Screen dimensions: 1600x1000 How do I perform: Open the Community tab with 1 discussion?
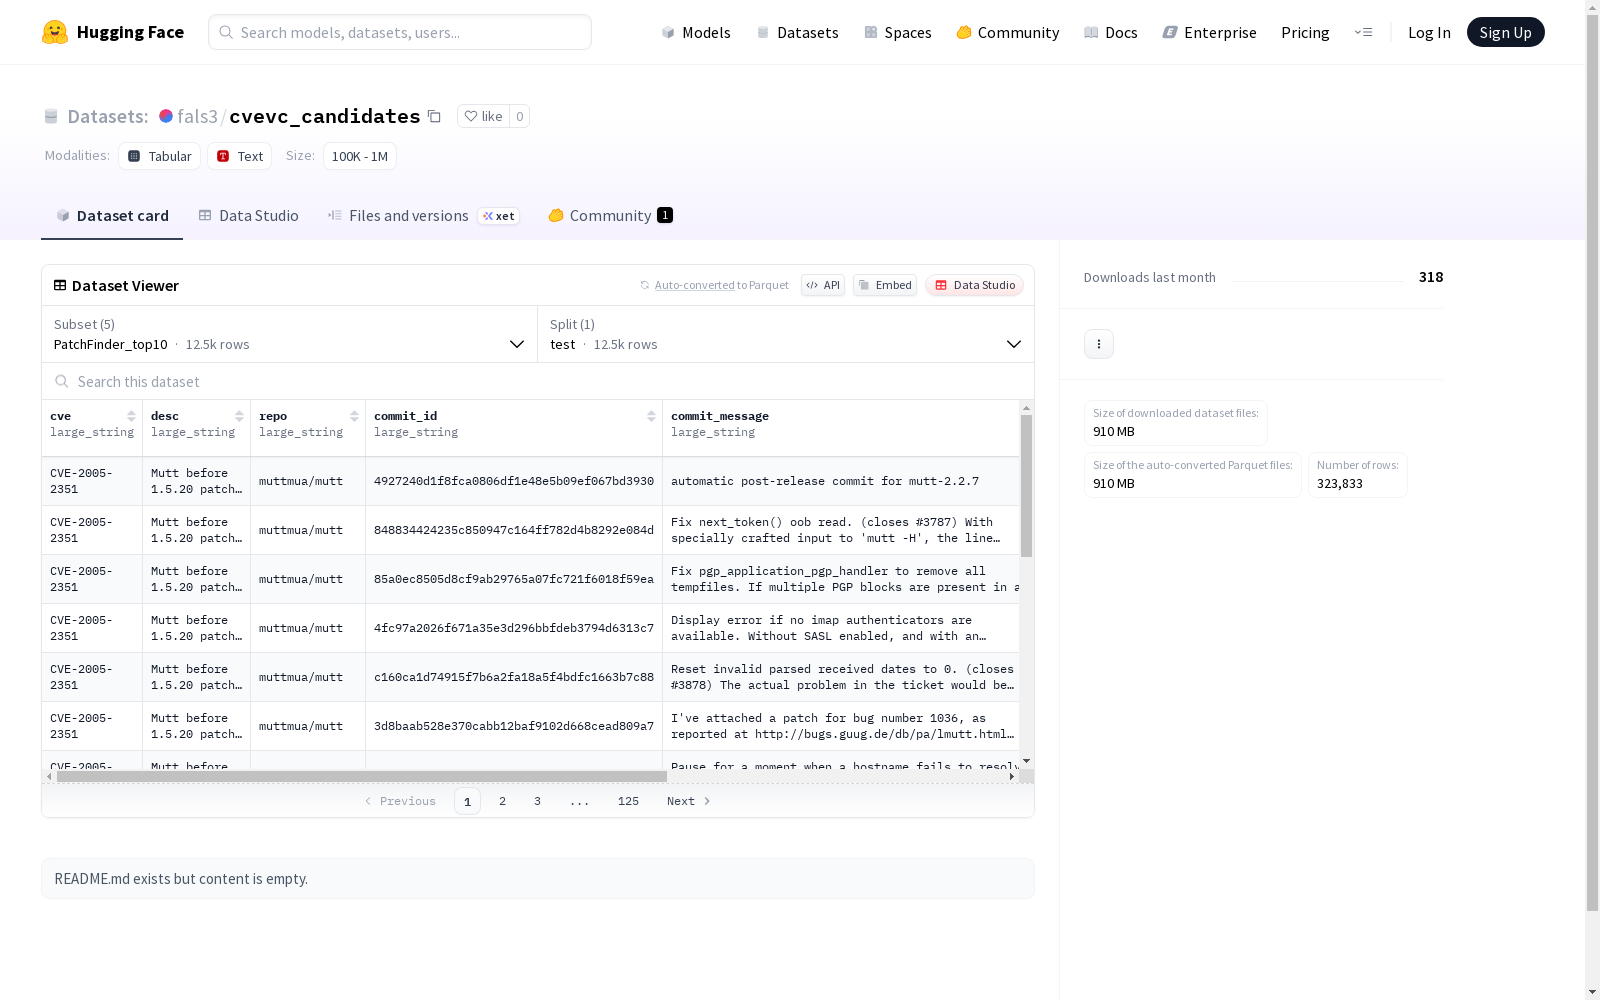(610, 216)
